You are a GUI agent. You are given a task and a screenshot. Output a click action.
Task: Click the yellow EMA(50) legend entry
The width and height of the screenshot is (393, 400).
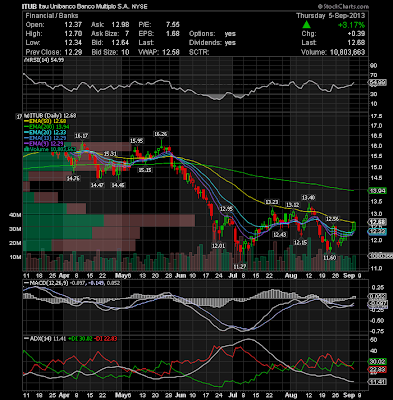[x=45, y=121]
